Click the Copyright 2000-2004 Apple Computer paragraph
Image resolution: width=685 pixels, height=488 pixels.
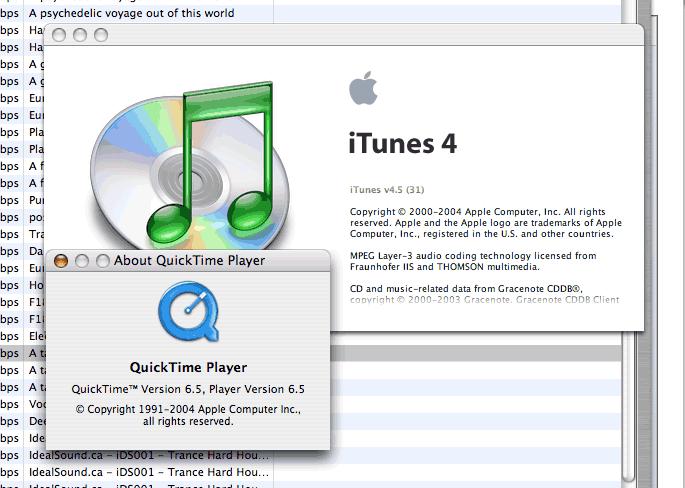pyautogui.click(x=485, y=223)
